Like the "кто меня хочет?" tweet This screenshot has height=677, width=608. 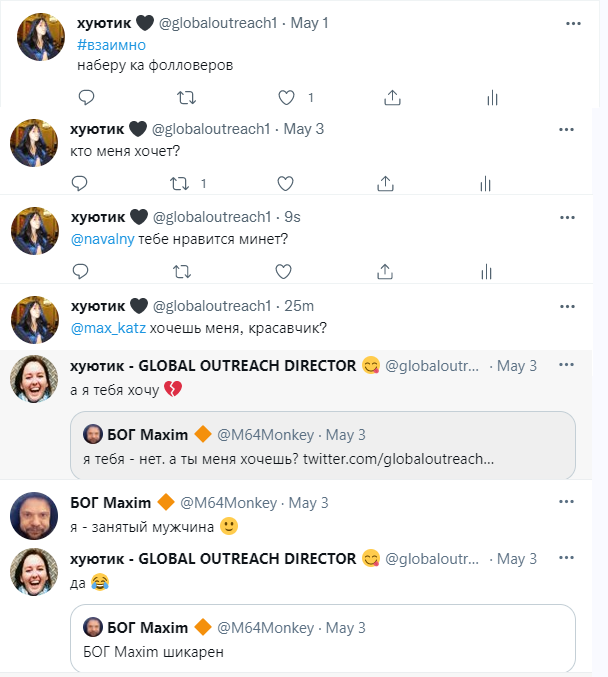pos(285,183)
